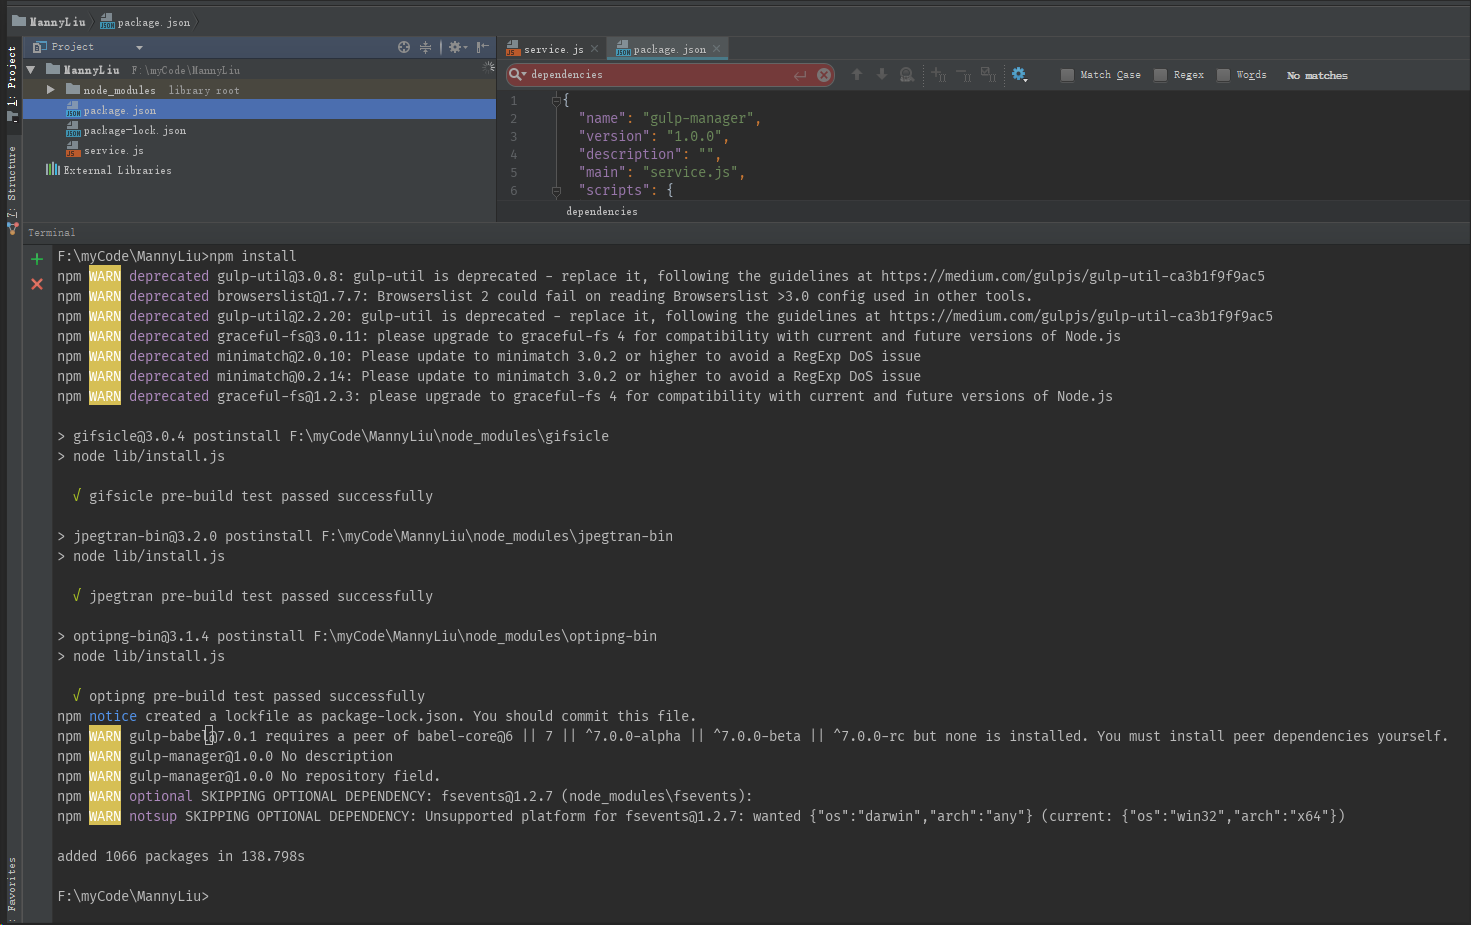Hide the Project tool window icon
Screen dimensions: 1471x925
(x=483, y=47)
